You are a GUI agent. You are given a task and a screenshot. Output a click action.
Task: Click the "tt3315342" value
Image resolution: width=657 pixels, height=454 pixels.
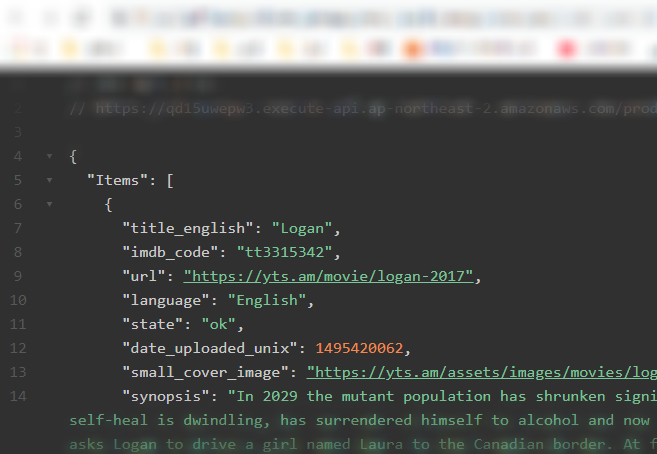click(x=285, y=252)
